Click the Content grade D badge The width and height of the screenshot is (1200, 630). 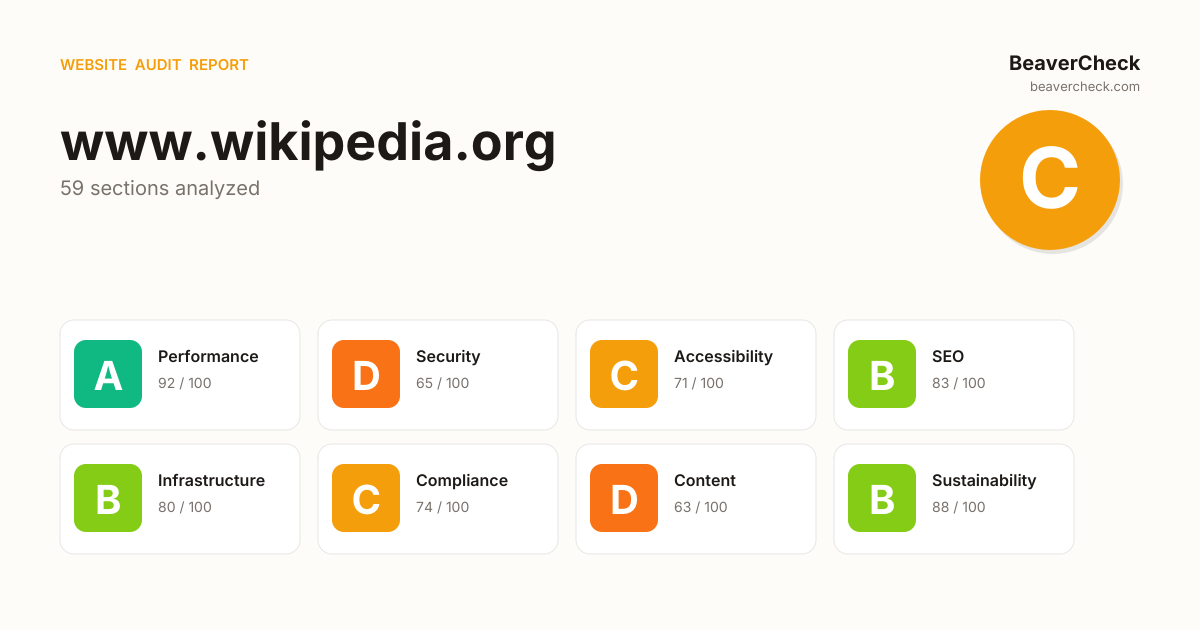point(624,498)
